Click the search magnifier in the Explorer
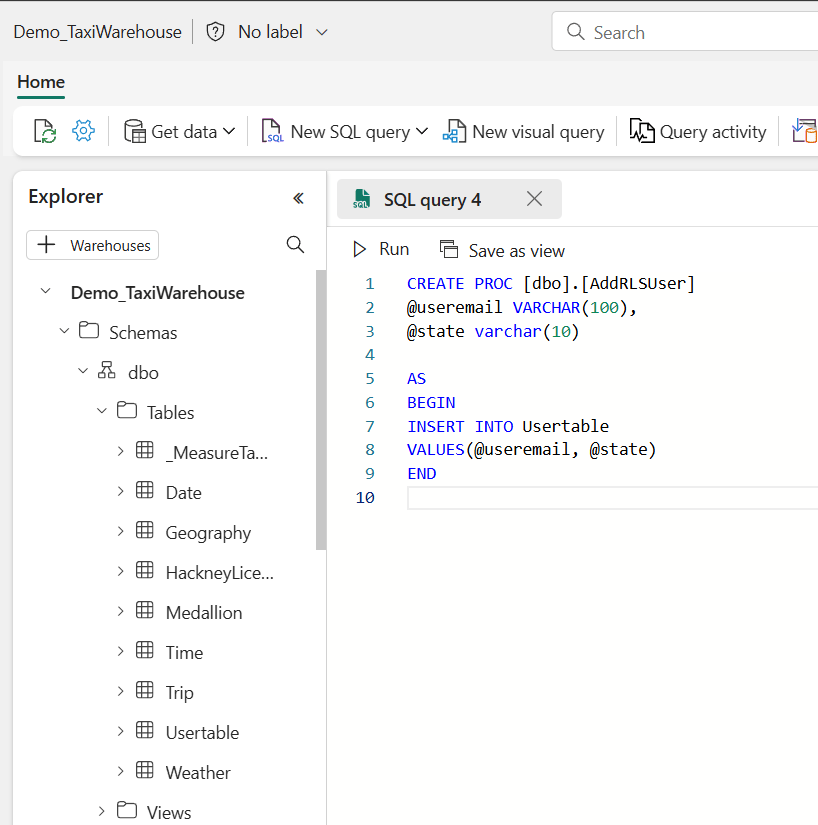 [x=295, y=245]
